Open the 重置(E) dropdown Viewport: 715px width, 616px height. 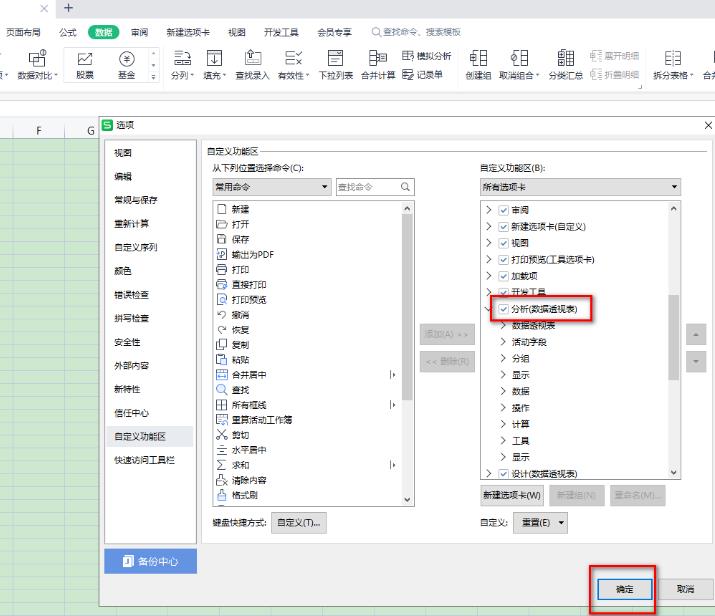(540, 523)
